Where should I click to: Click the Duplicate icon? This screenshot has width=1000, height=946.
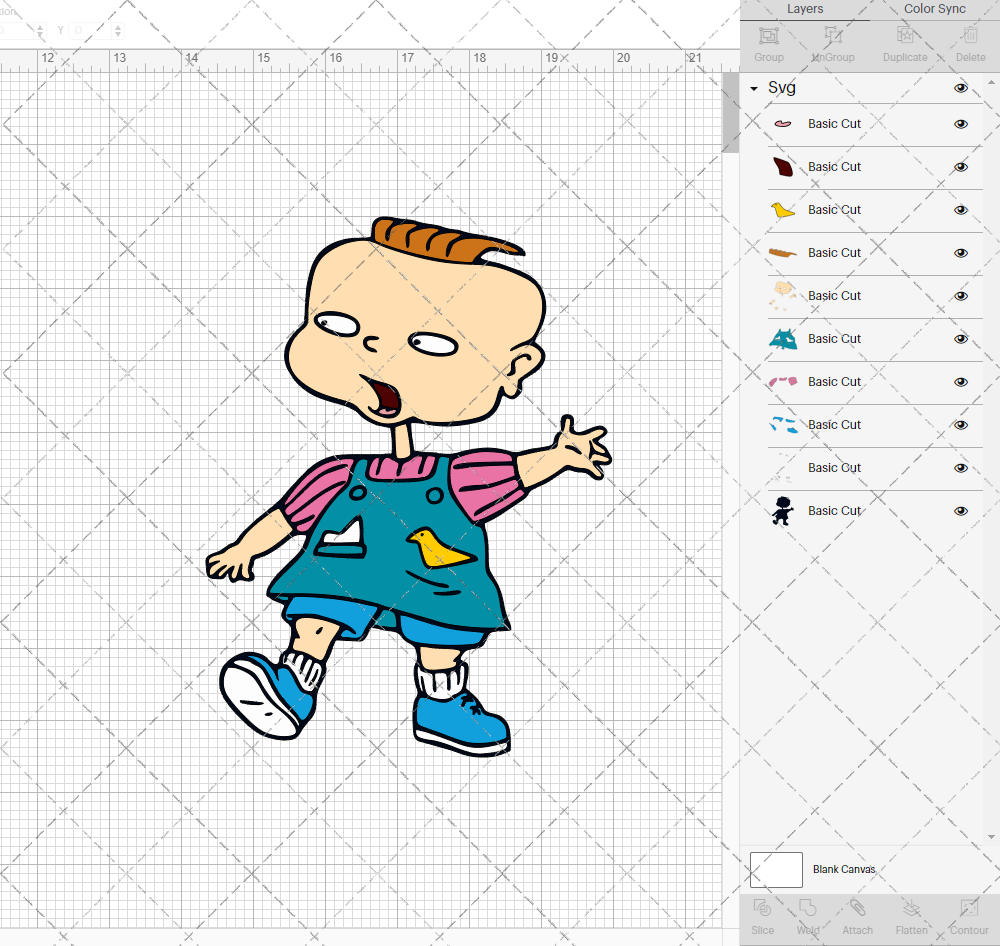coord(905,36)
